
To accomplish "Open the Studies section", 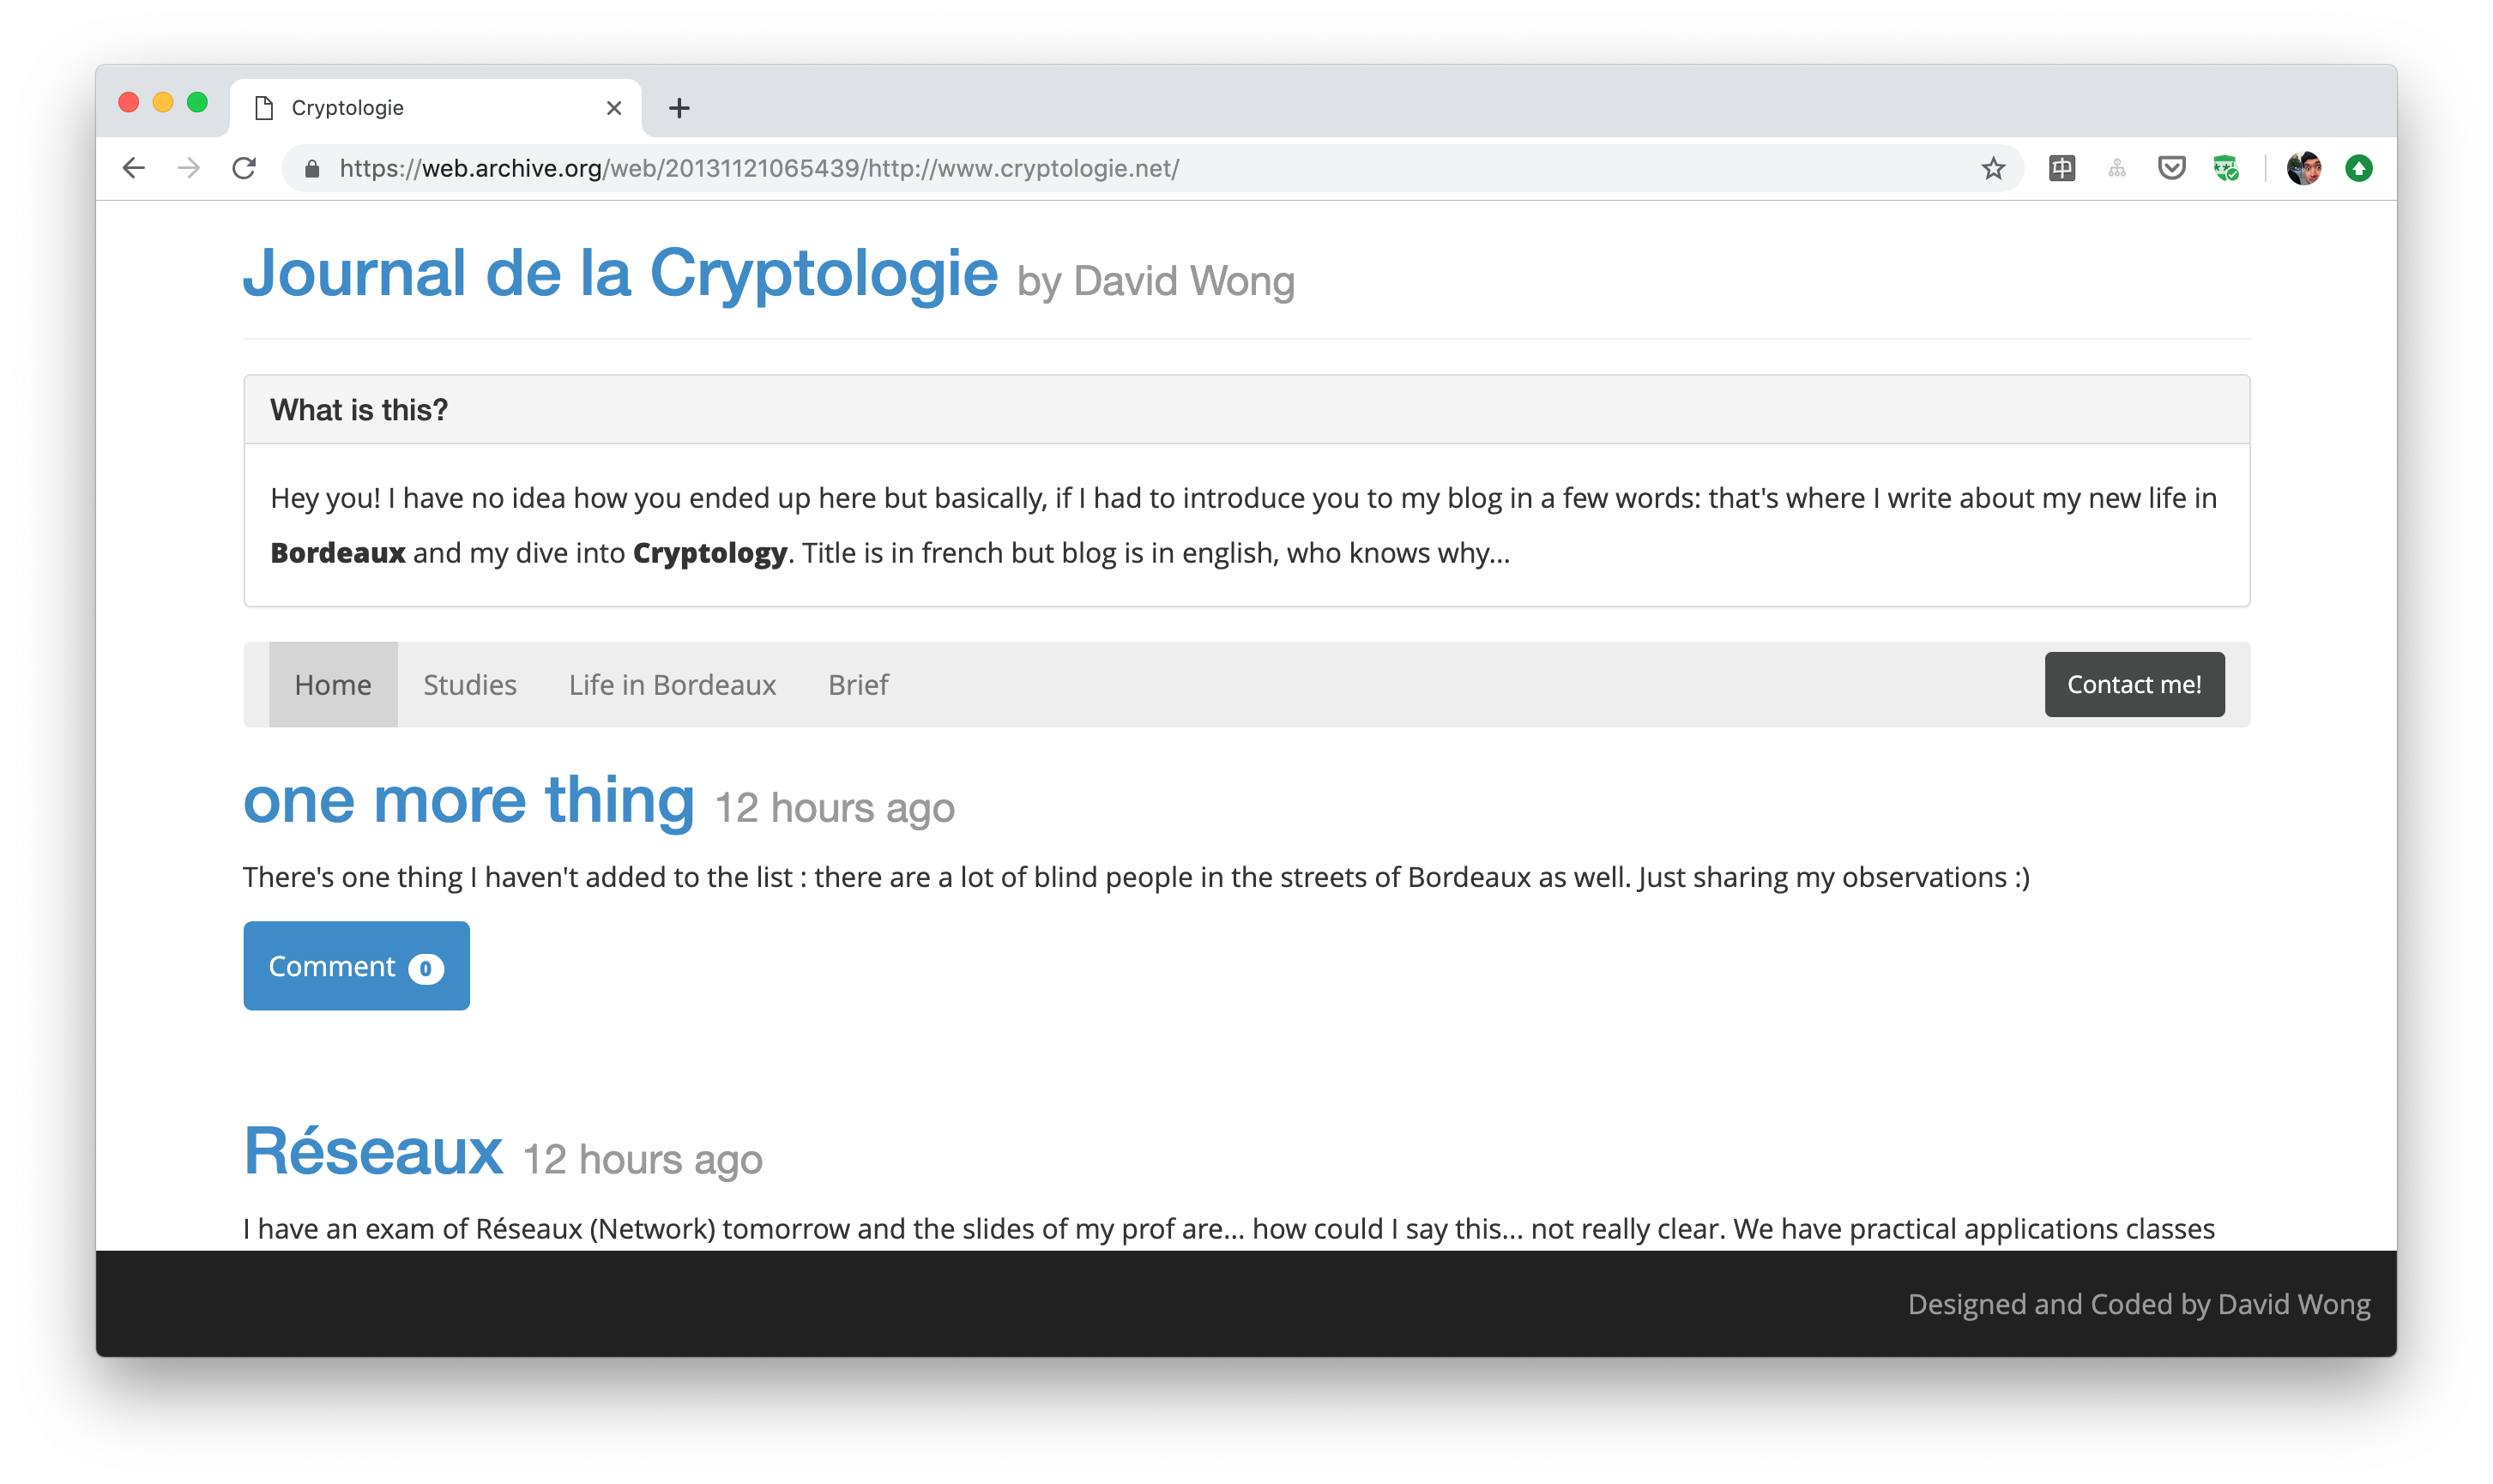I will tap(470, 685).
